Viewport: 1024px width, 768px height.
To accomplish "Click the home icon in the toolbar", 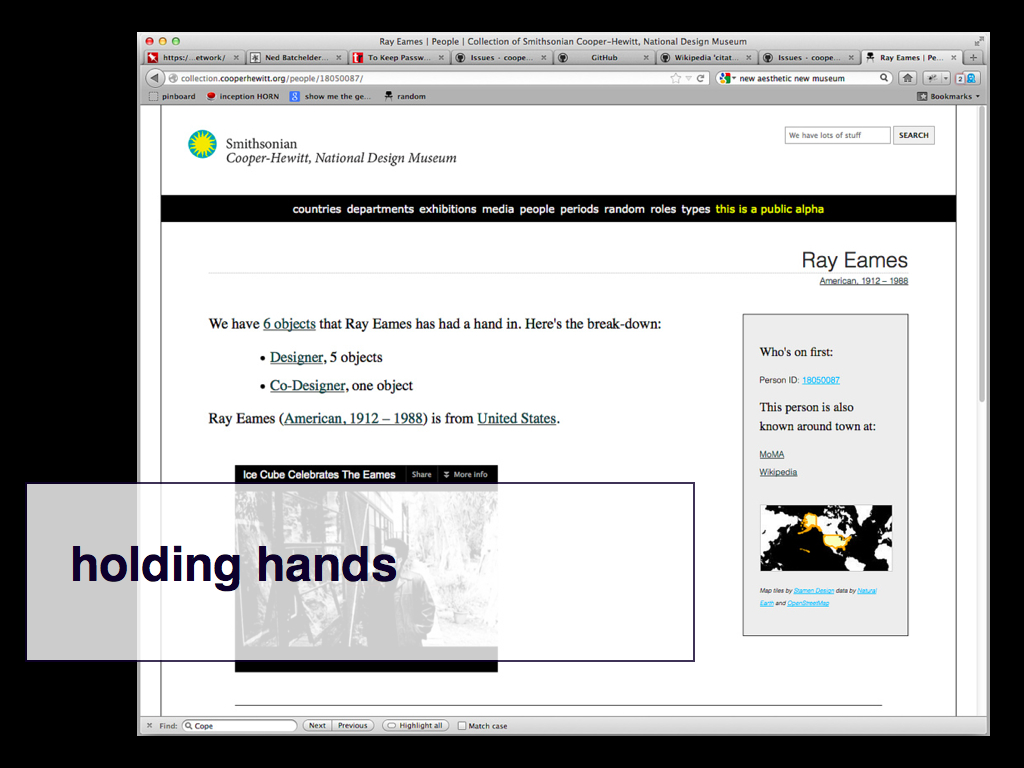I will [x=907, y=78].
